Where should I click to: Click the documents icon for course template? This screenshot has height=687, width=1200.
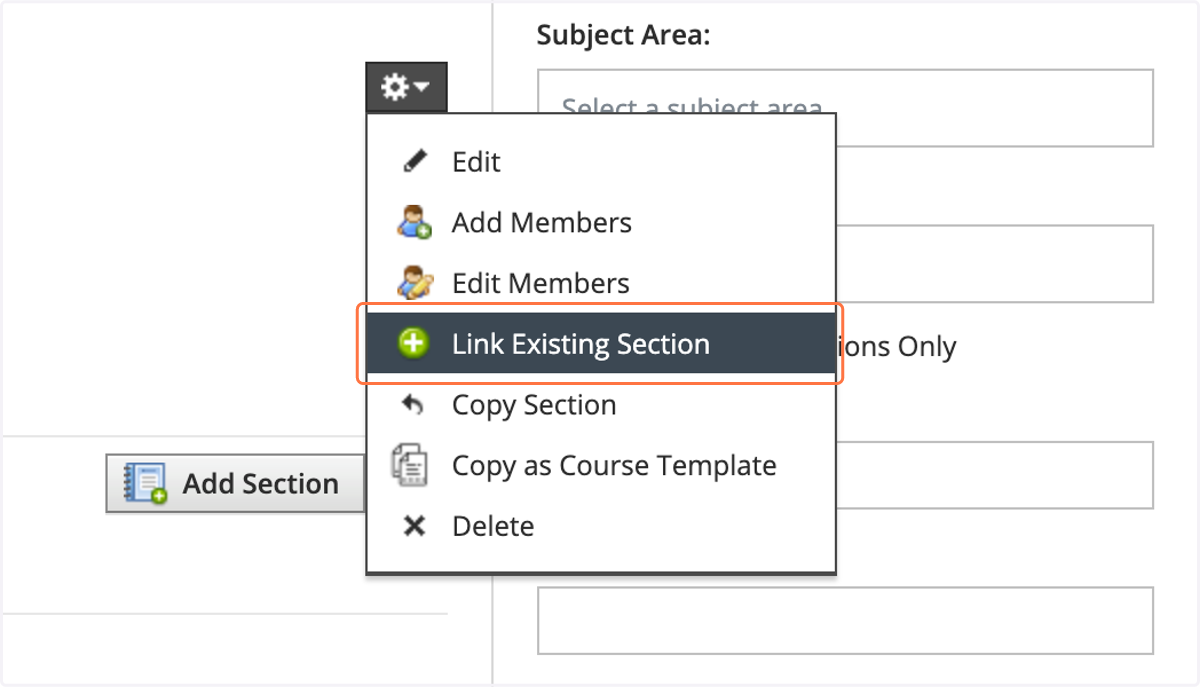(410, 465)
